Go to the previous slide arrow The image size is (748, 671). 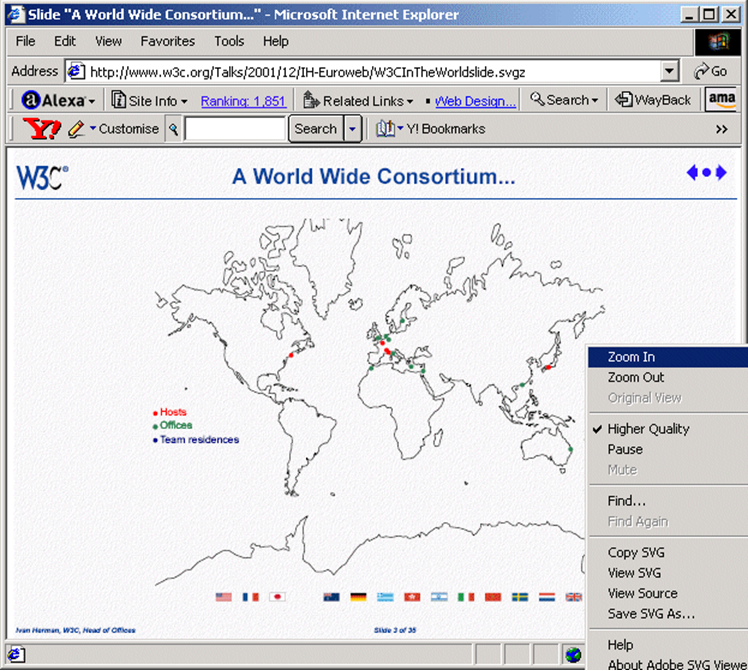coord(692,172)
